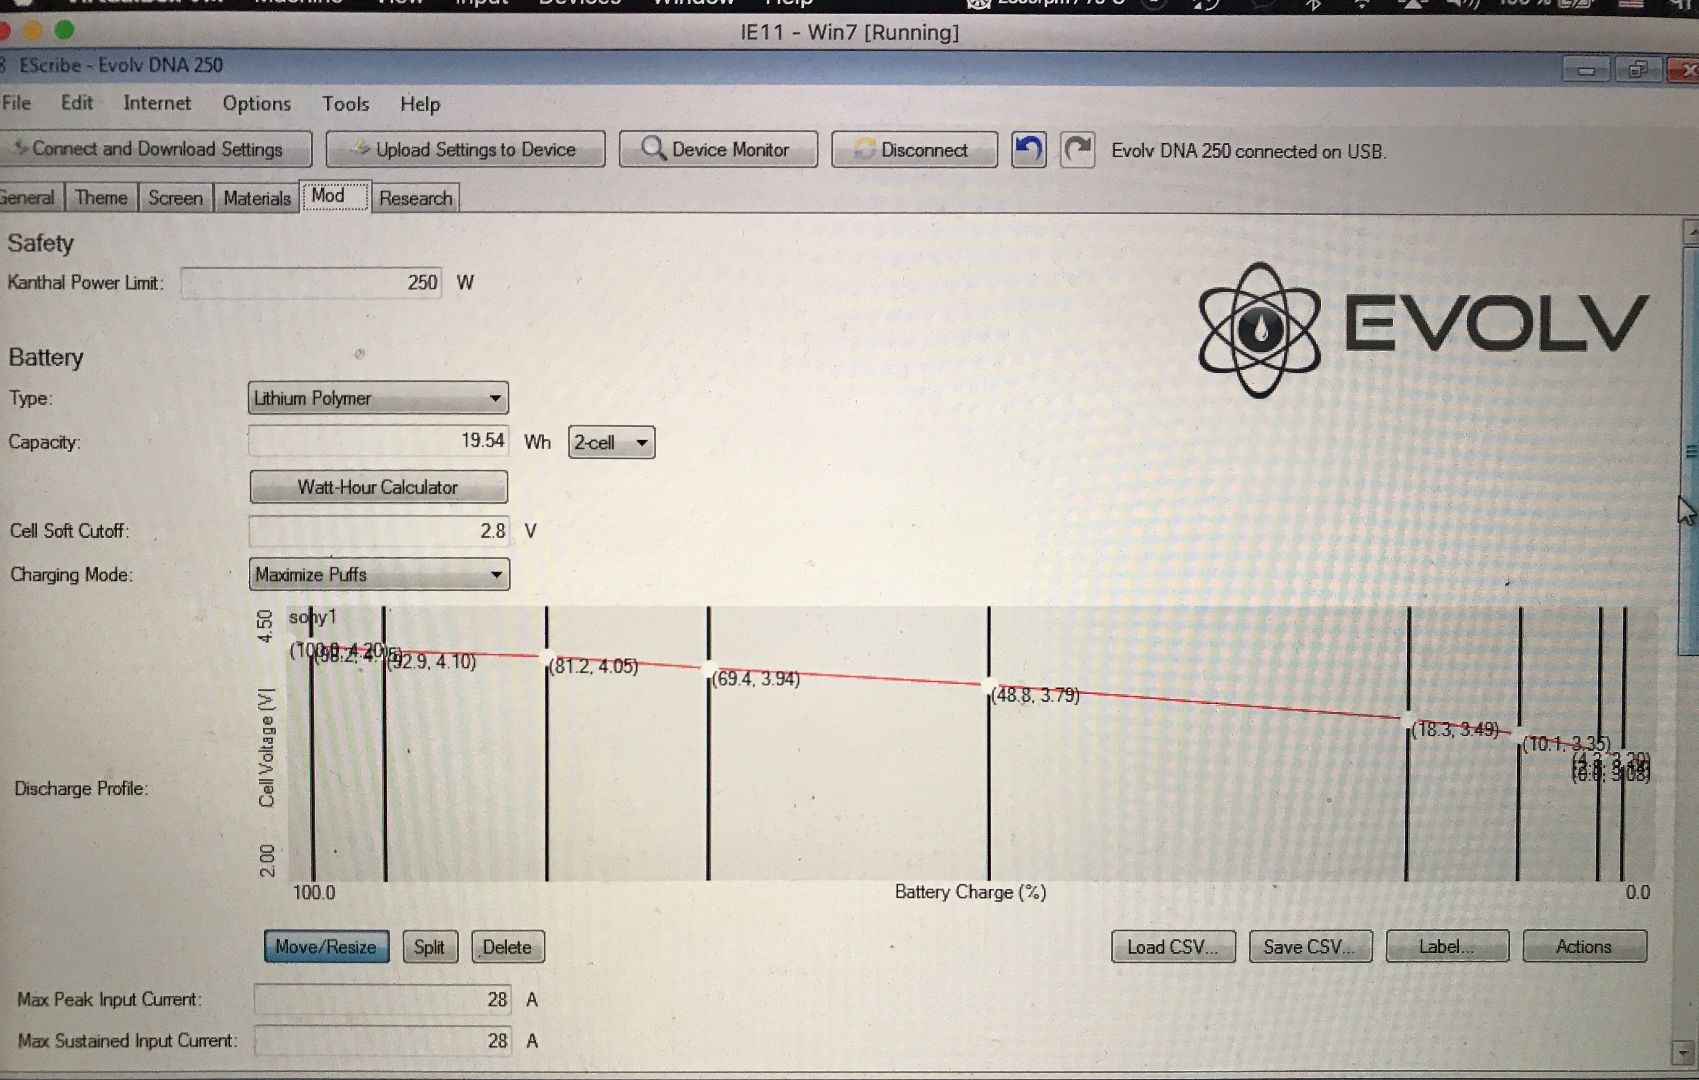The image size is (1699, 1080).
Task: Open the Tools menu
Action: (345, 104)
